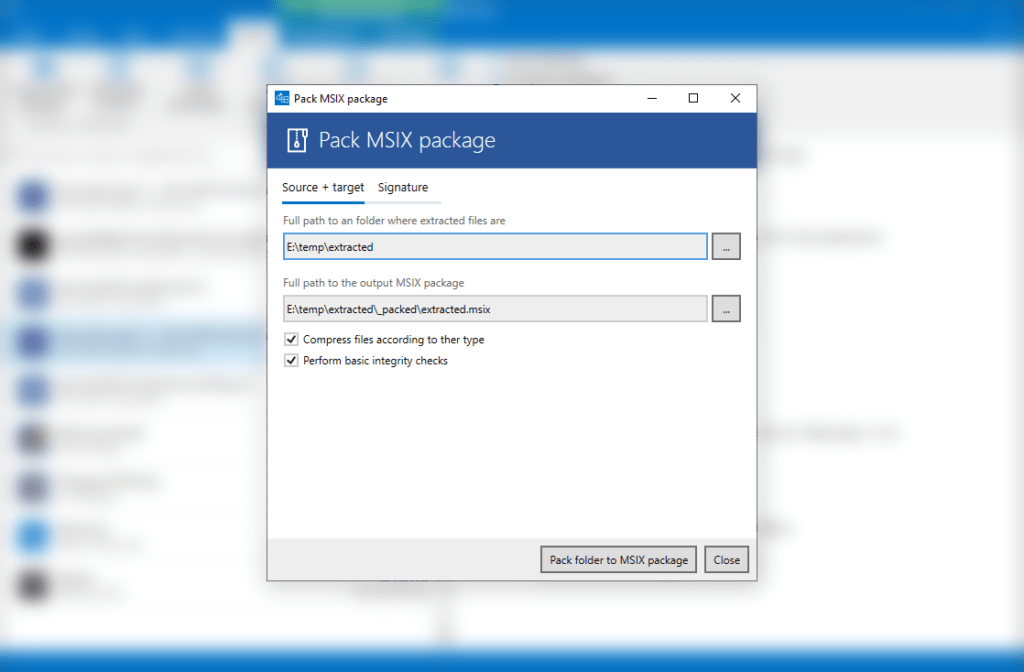1024x672 pixels.
Task: Click the Close button in dialog footer
Action: tap(726, 560)
